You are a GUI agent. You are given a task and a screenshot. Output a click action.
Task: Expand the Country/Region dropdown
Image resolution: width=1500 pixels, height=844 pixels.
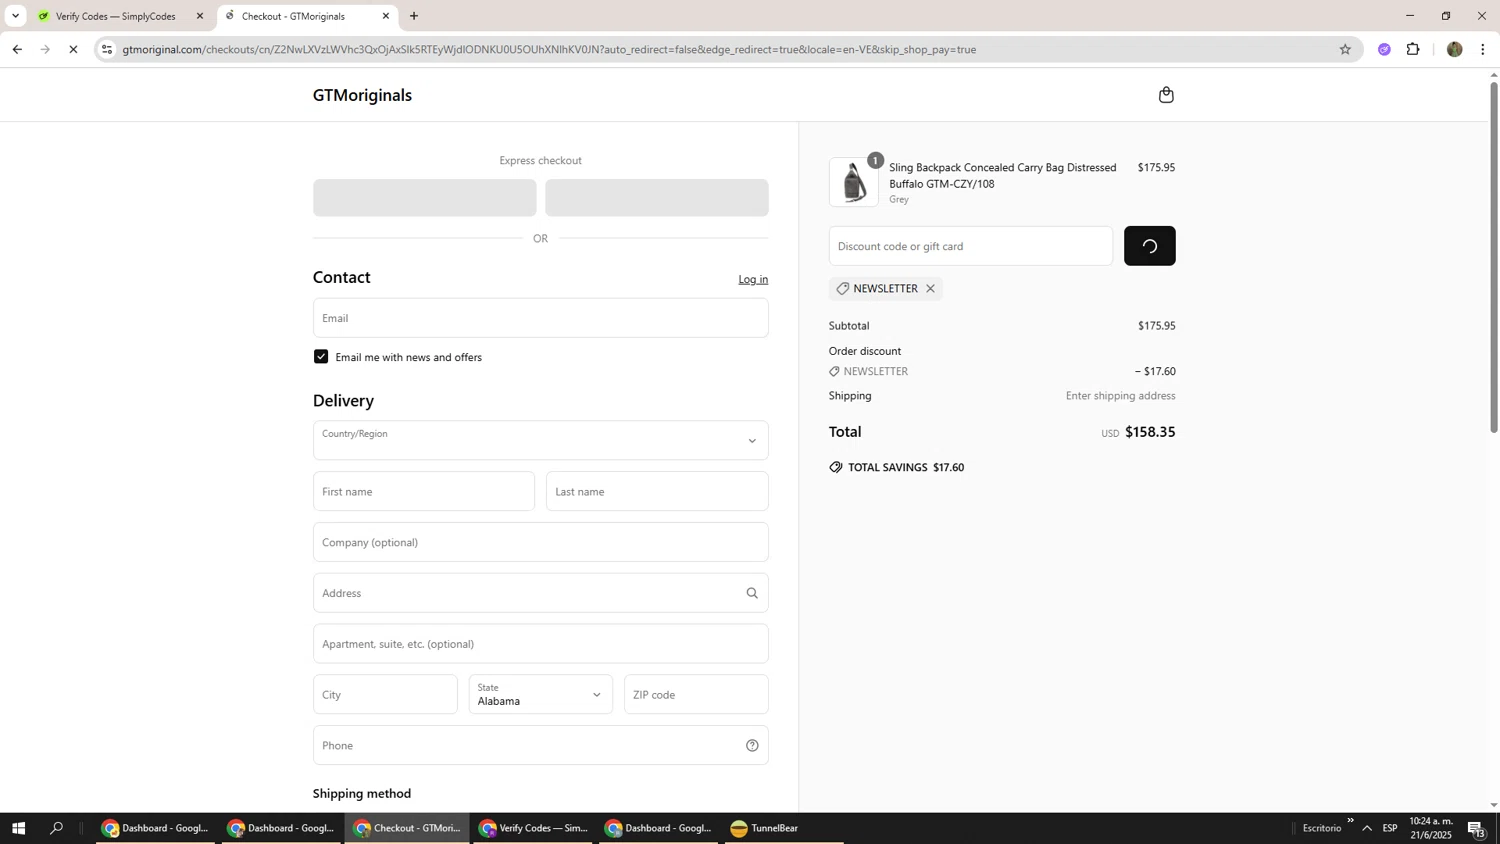[x=541, y=440]
